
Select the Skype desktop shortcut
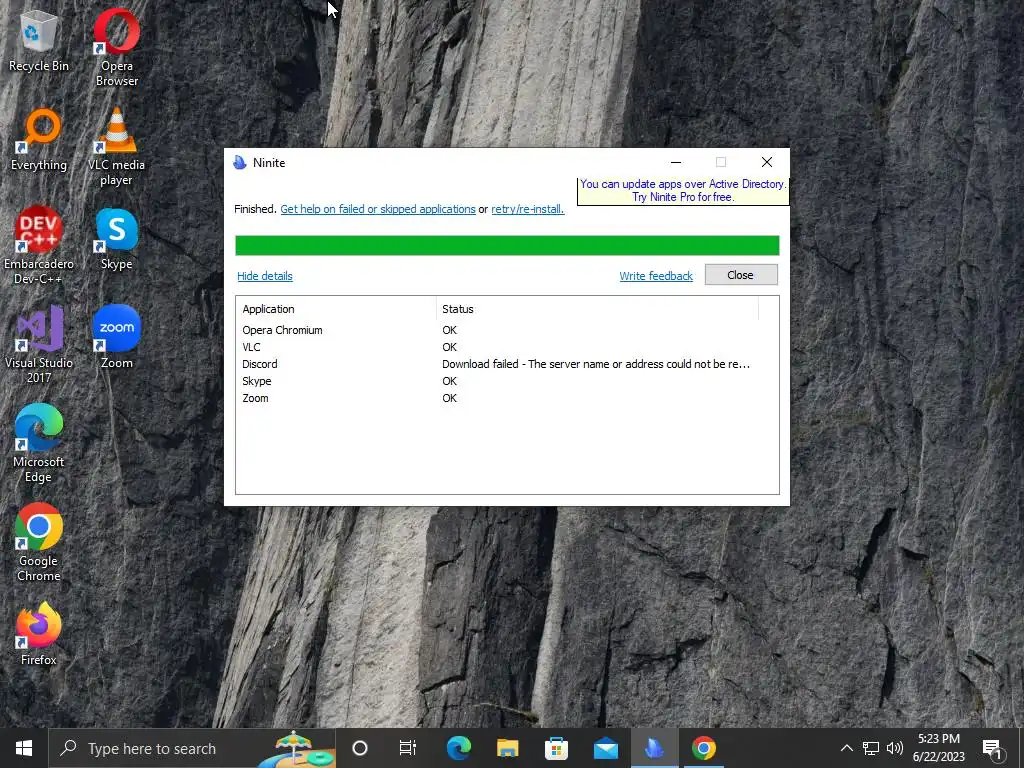coord(116,239)
